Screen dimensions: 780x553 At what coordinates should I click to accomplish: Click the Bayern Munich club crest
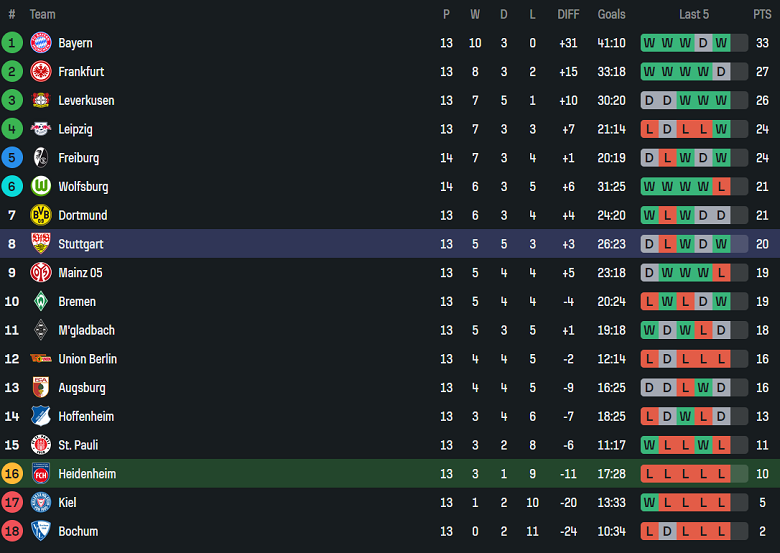40,43
